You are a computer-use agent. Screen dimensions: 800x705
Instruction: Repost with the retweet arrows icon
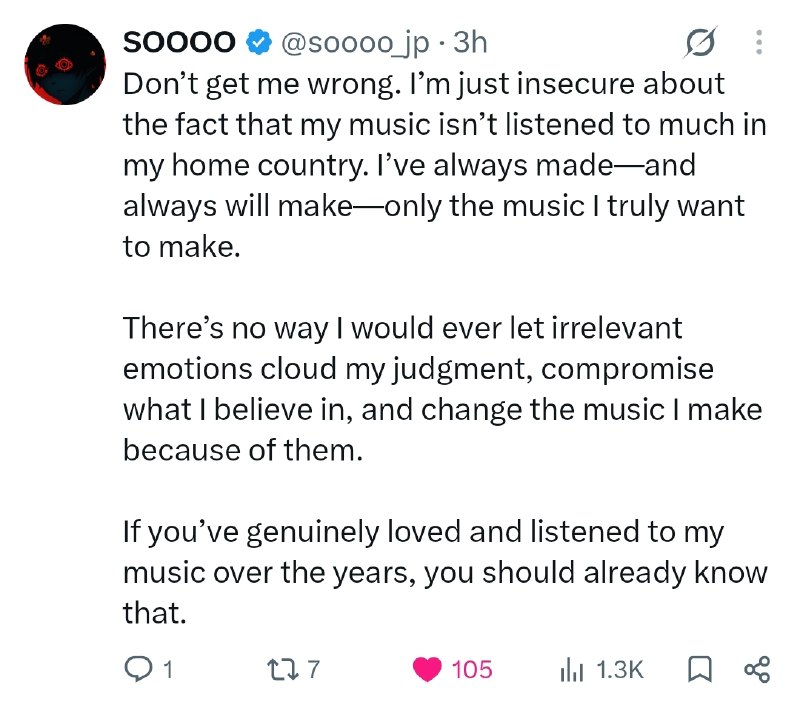(283, 669)
